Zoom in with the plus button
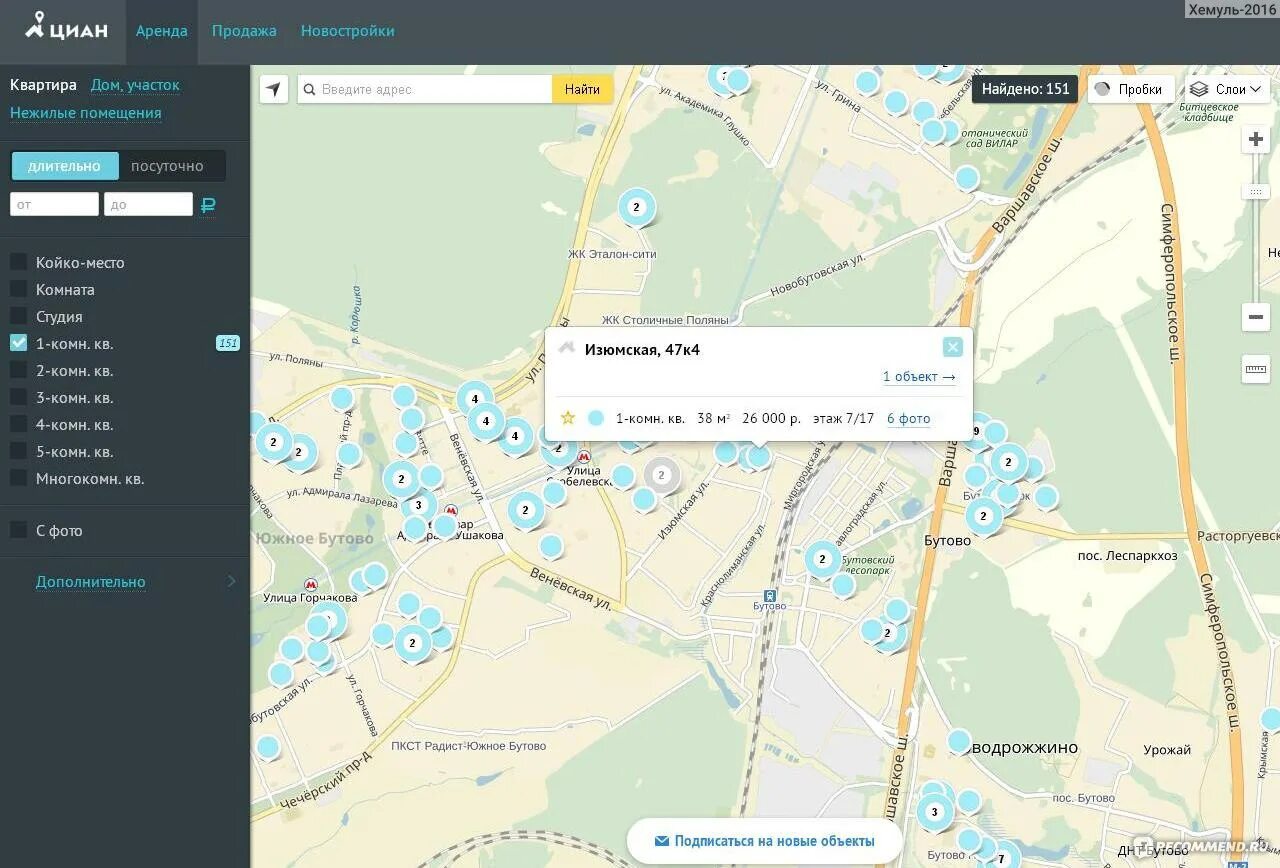Viewport: 1280px width, 868px height. click(1256, 140)
